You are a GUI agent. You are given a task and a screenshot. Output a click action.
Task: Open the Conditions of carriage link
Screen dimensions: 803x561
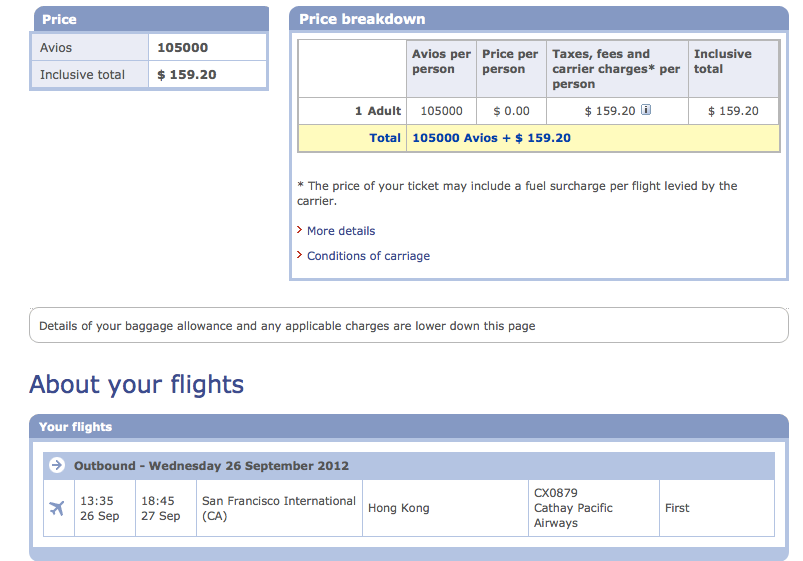[368, 256]
